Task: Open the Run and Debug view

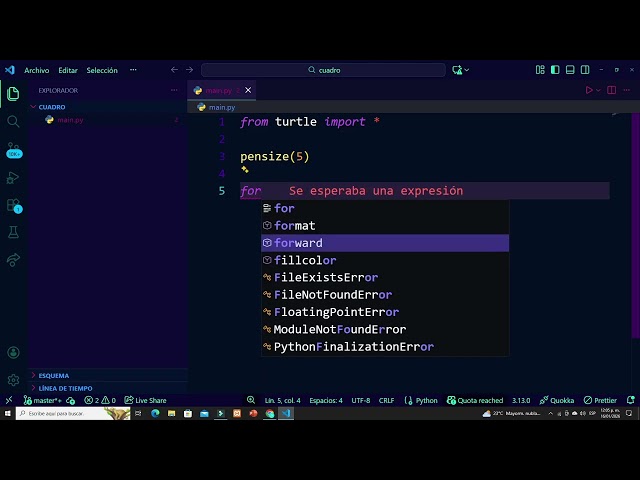Action: point(13,178)
